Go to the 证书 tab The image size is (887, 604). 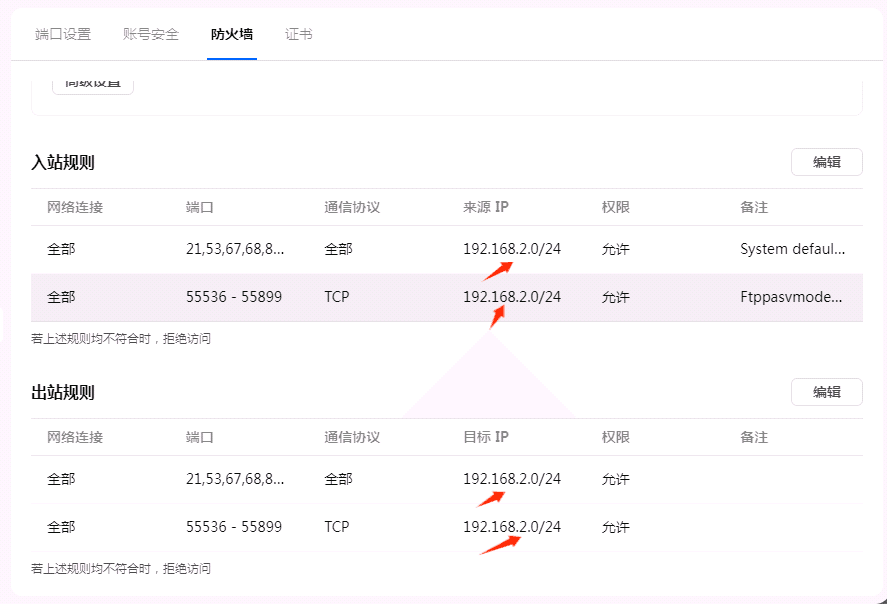coord(299,34)
